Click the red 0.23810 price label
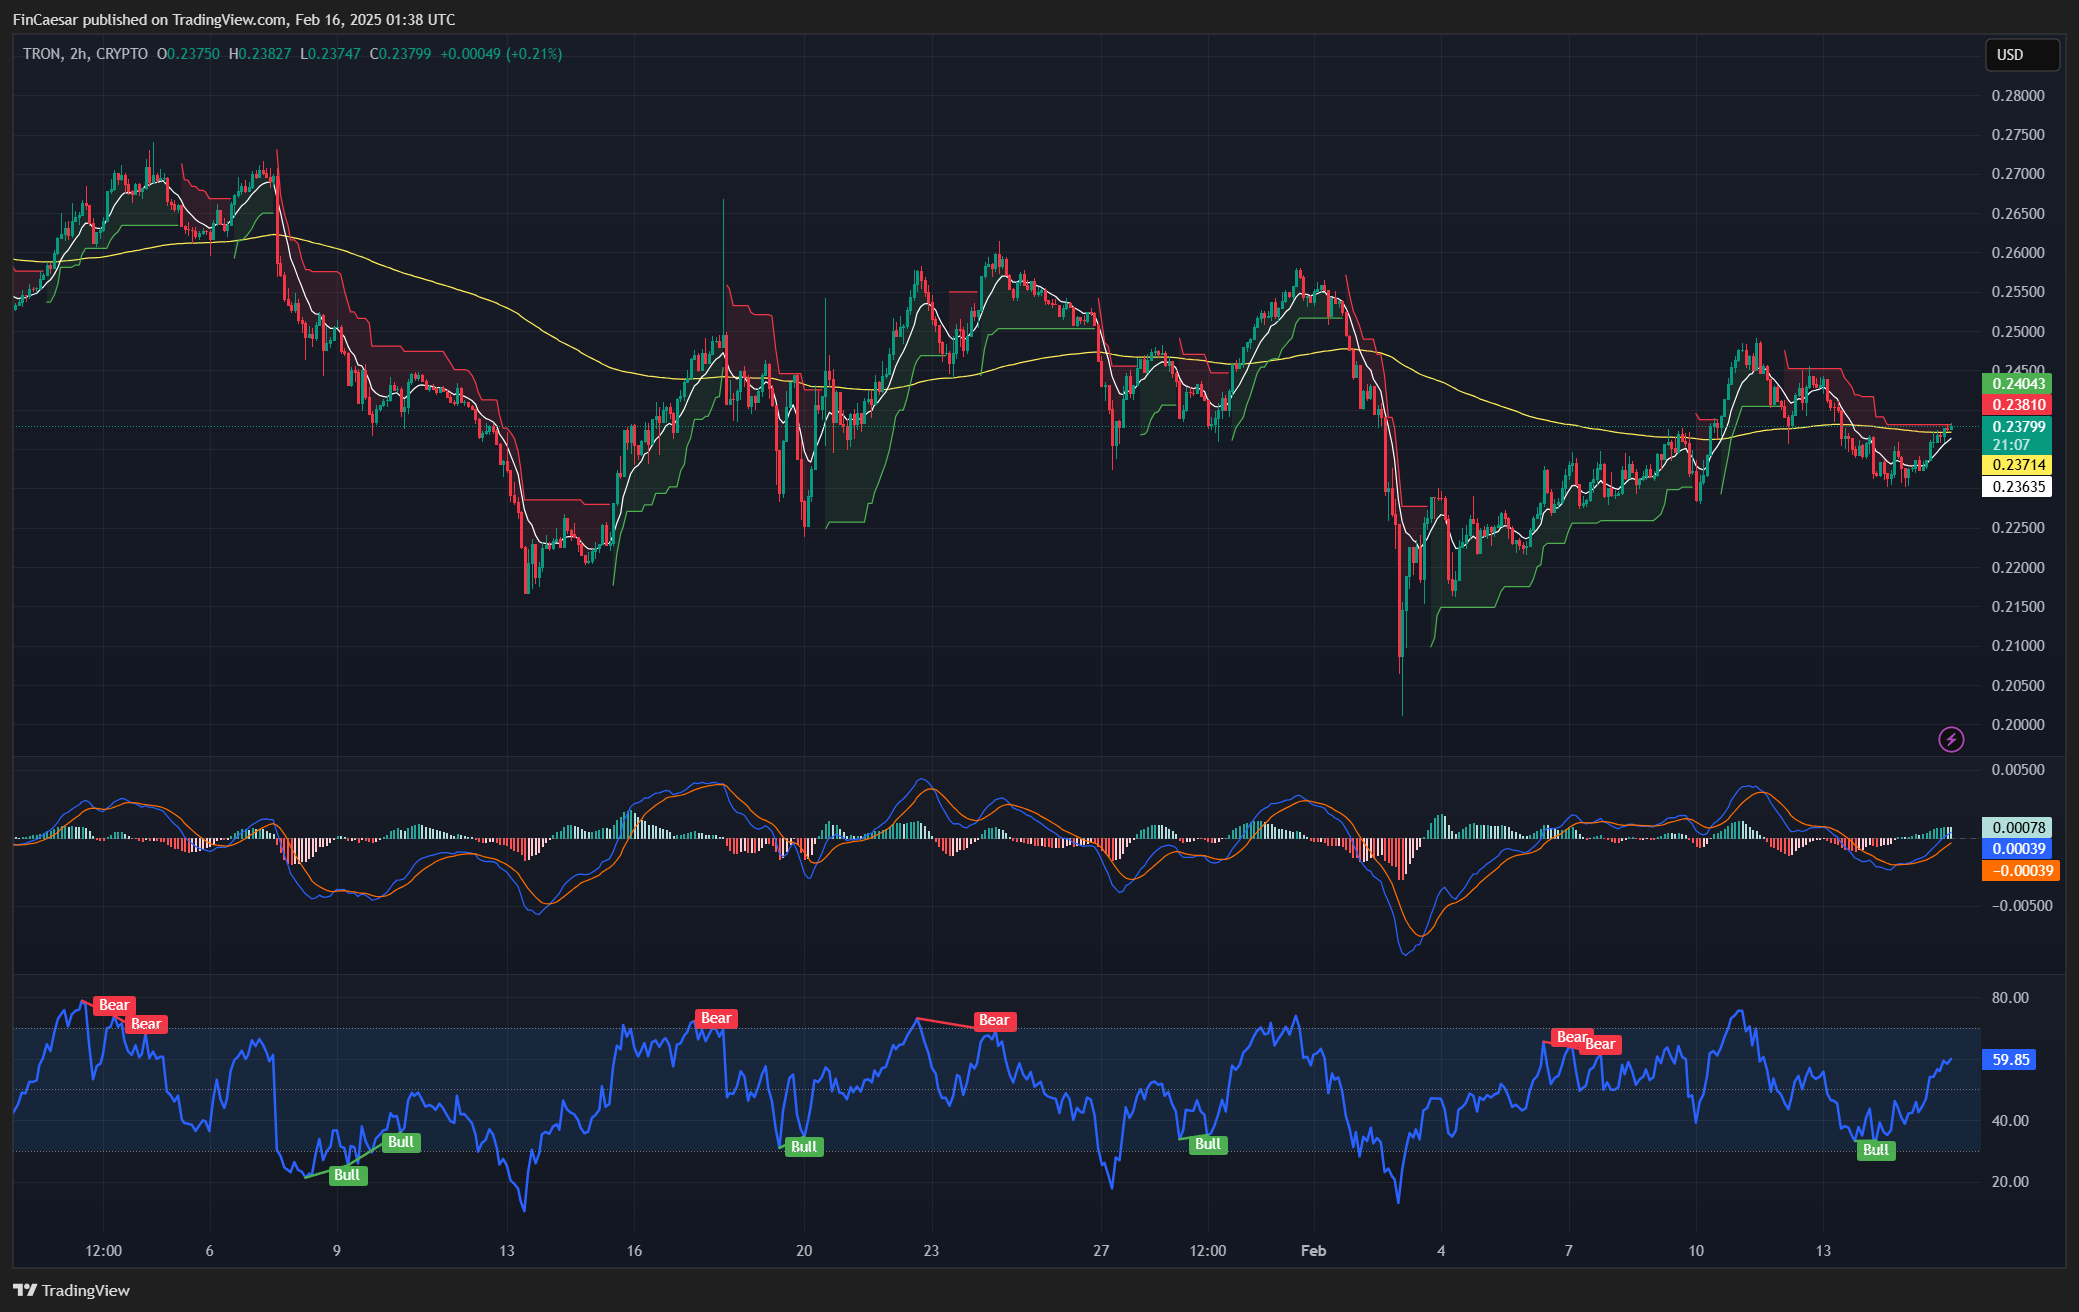This screenshot has width=2079, height=1312. tap(2017, 405)
